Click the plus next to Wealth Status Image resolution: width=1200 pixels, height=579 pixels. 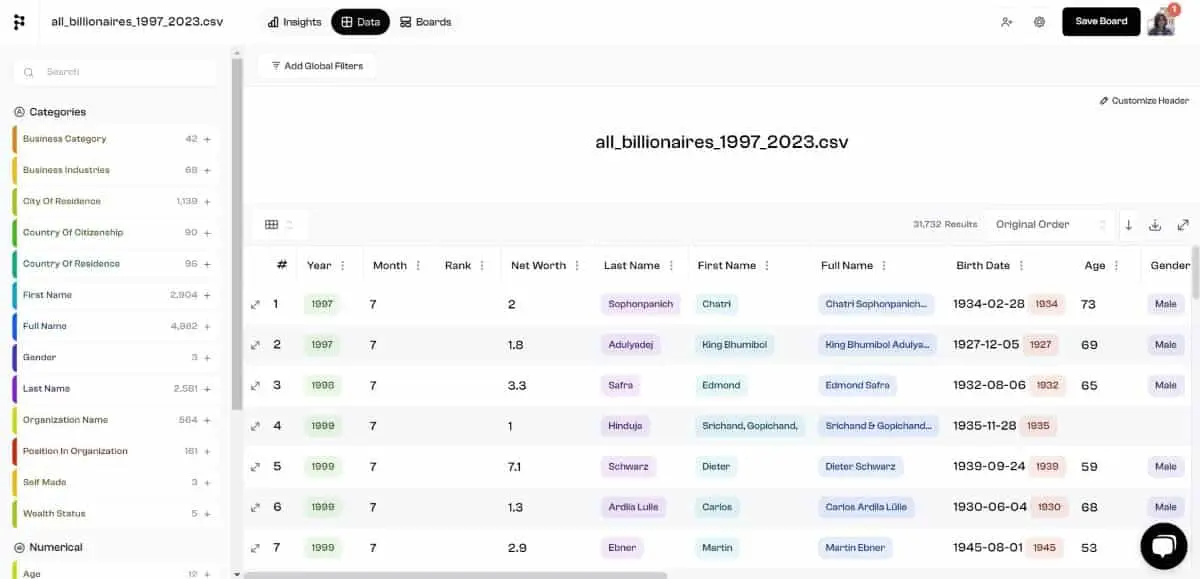click(x=206, y=513)
